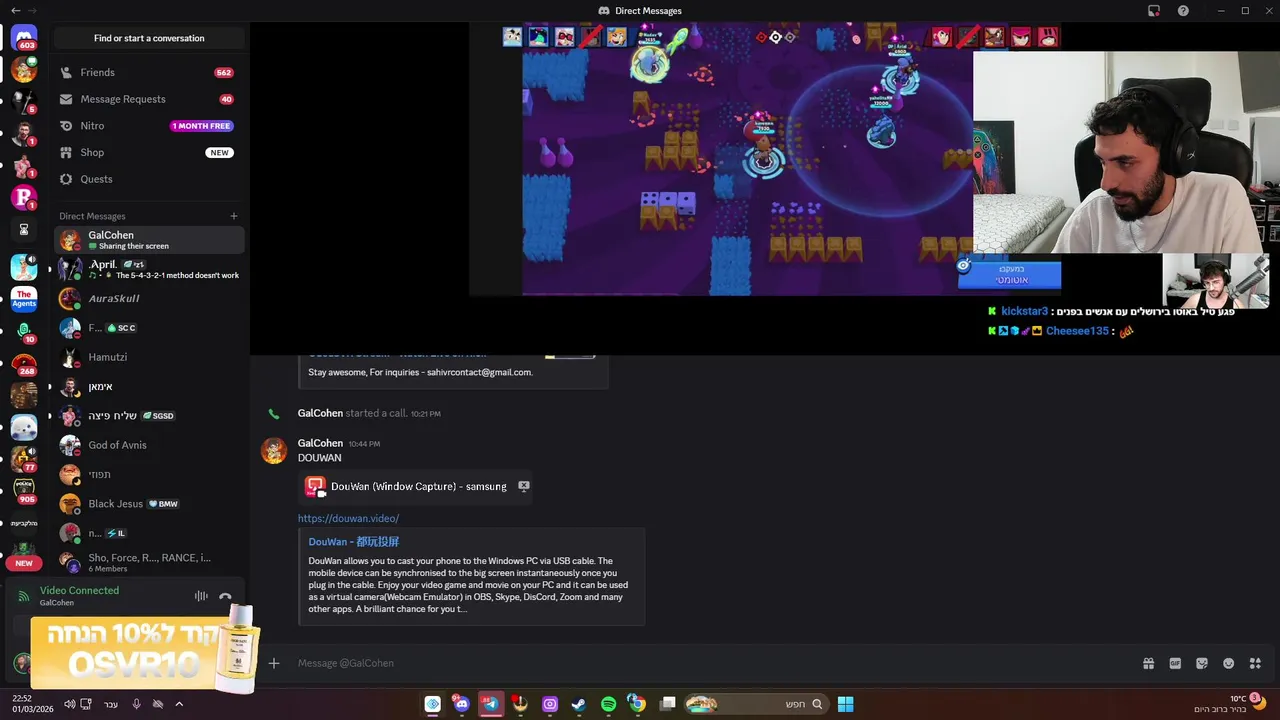Viewport: 1280px width, 720px height.
Task: Open God of Avnis direct message
Action: (x=148, y=445)
